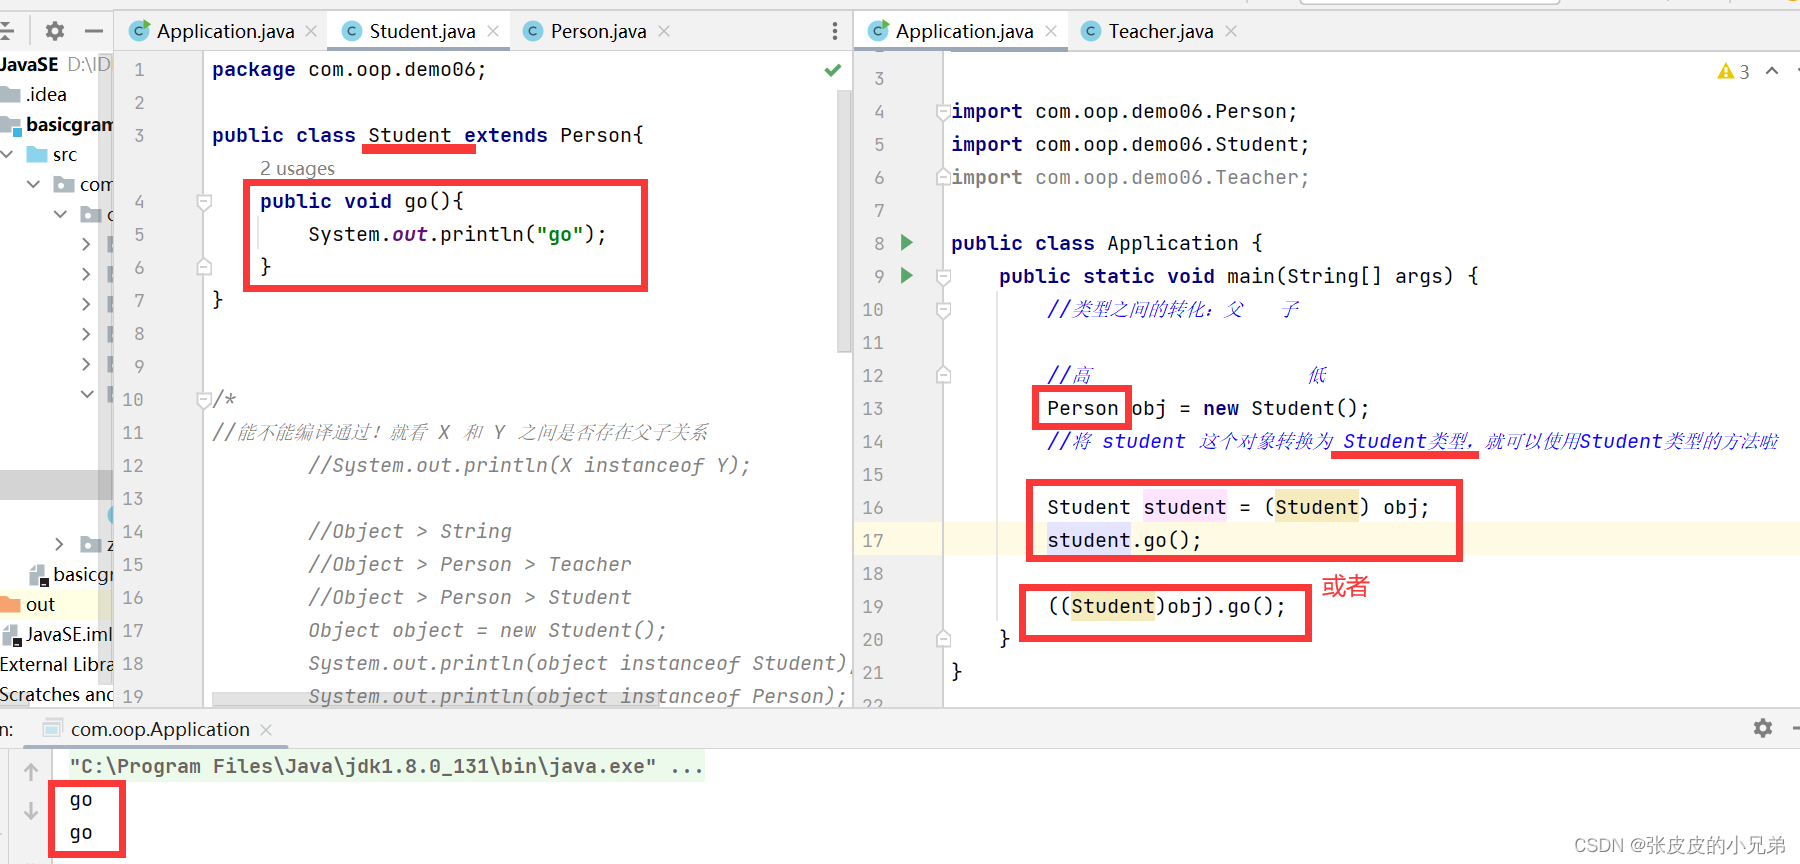Close right pane Application.java tab

[x=1051, y=31]
